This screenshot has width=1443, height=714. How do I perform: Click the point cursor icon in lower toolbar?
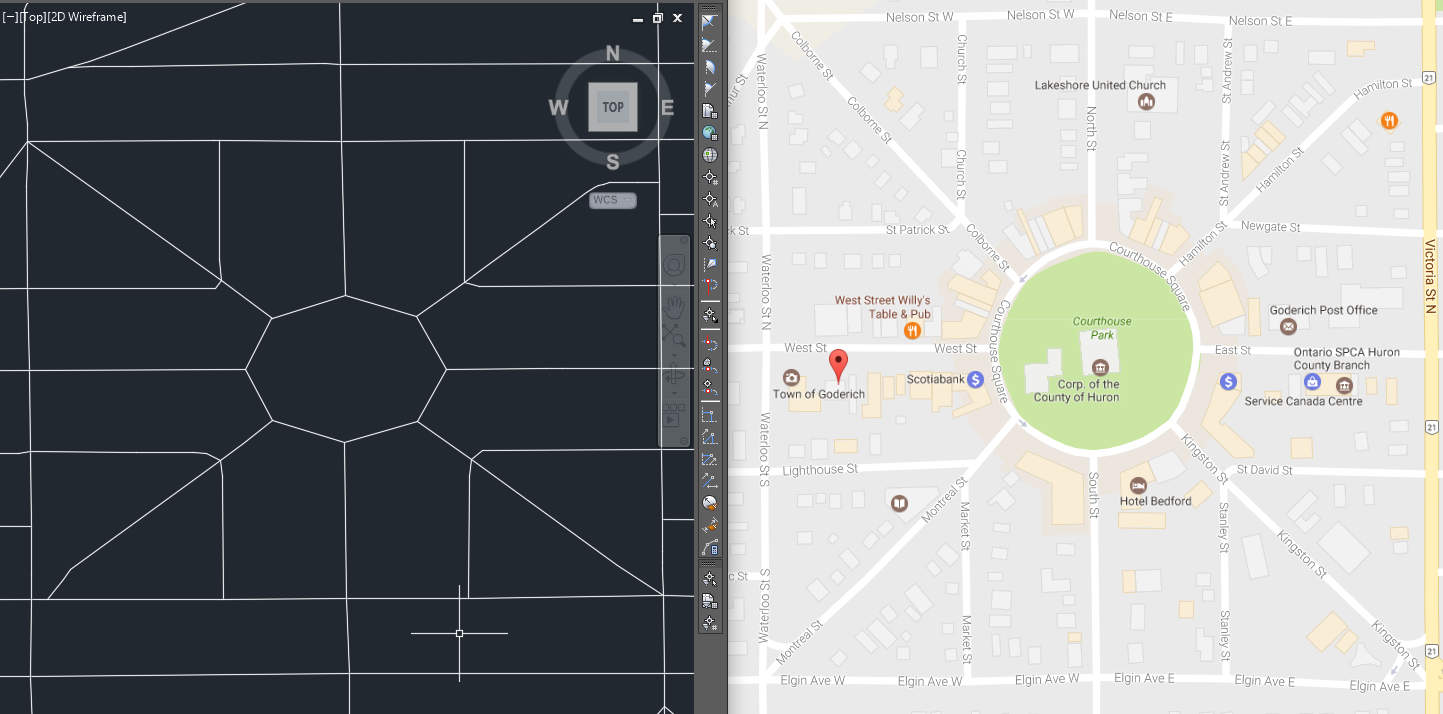[x=710, y=579]
